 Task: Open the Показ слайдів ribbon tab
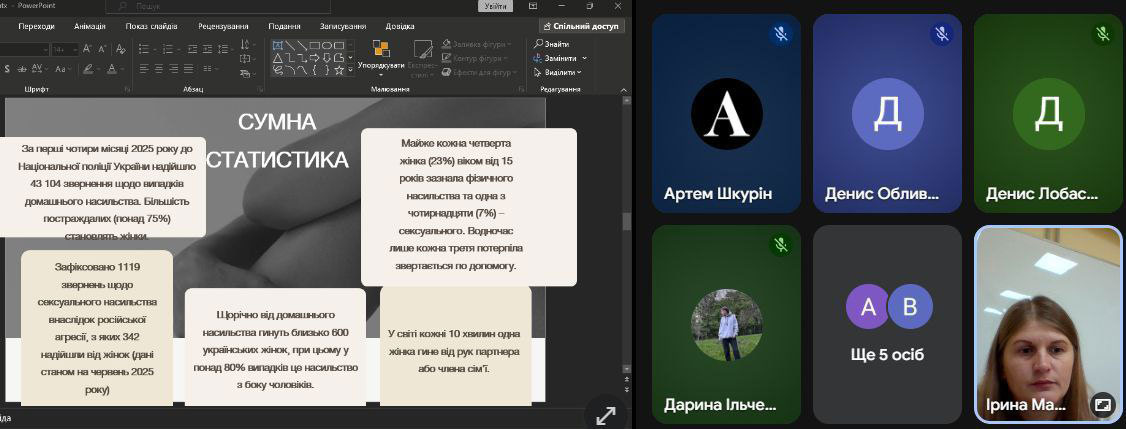[x=152, y=26]
